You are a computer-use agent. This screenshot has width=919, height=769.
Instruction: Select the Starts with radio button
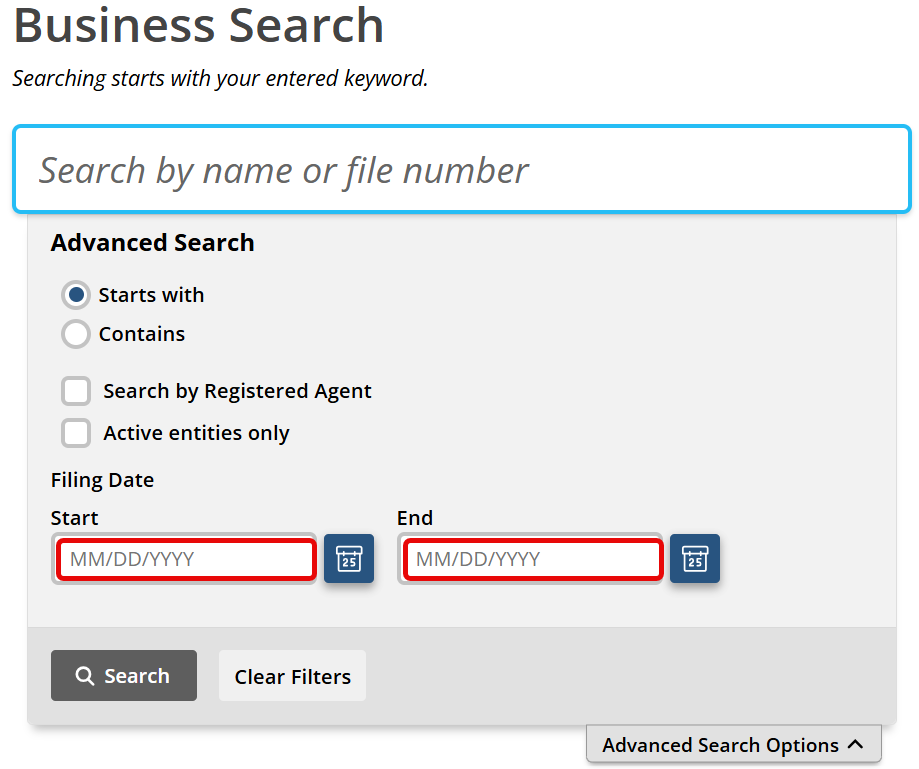pos(76,295)
